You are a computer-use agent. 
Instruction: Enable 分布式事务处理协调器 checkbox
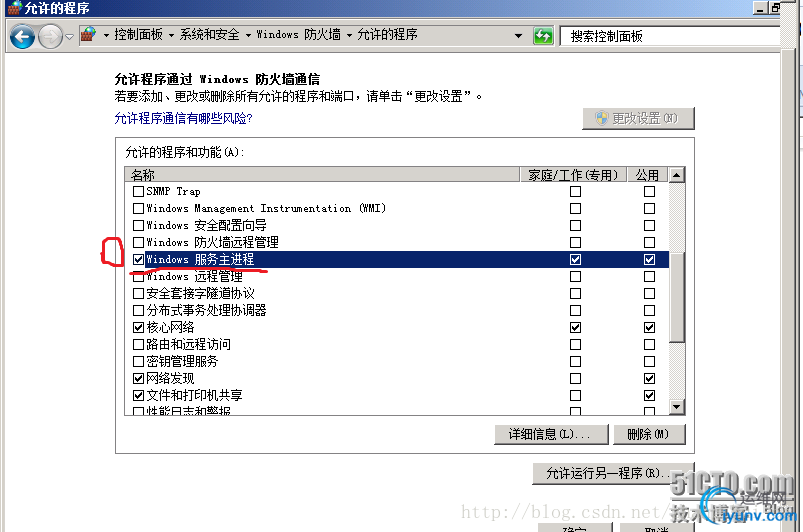tap(138, 310)
